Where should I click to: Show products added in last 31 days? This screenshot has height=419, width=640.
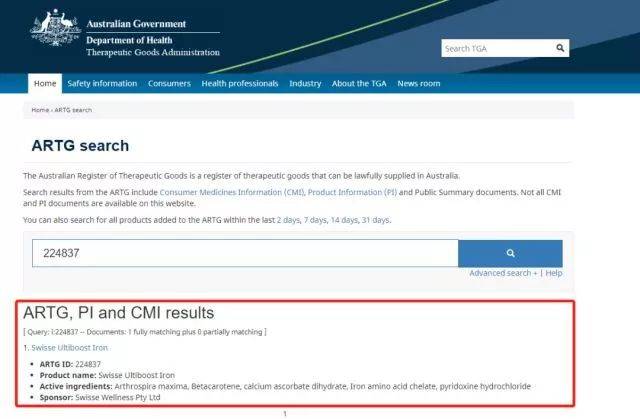pos(376,220)
